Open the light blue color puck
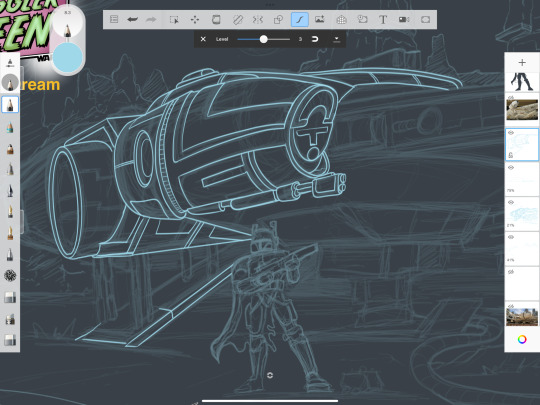The height and width of the screenshot is (405, 540). (68, 57)
